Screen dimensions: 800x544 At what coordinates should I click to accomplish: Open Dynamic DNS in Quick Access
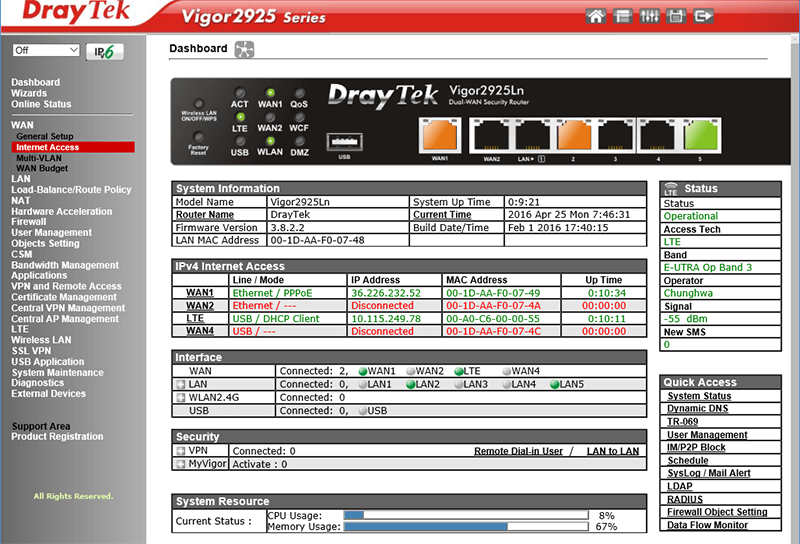pyautogui.click(x=697, y=408)
